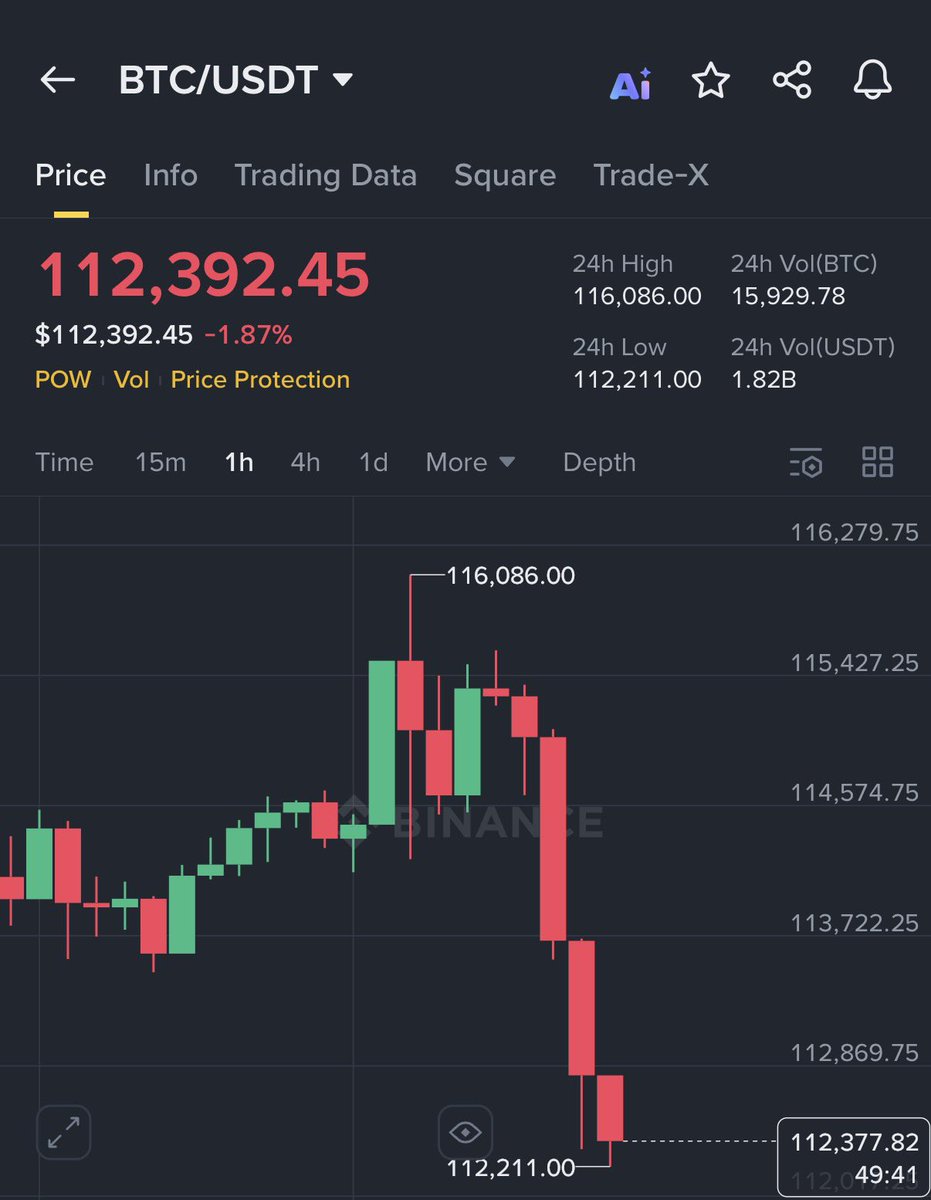
Task: Open the Trading Data tab
Action: [325, 175]
